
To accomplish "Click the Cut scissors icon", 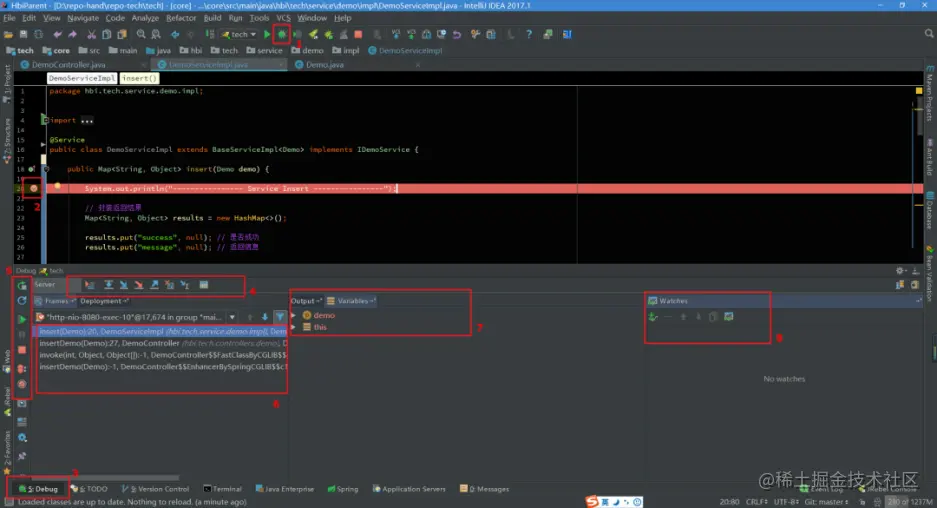I will point(91,35).
